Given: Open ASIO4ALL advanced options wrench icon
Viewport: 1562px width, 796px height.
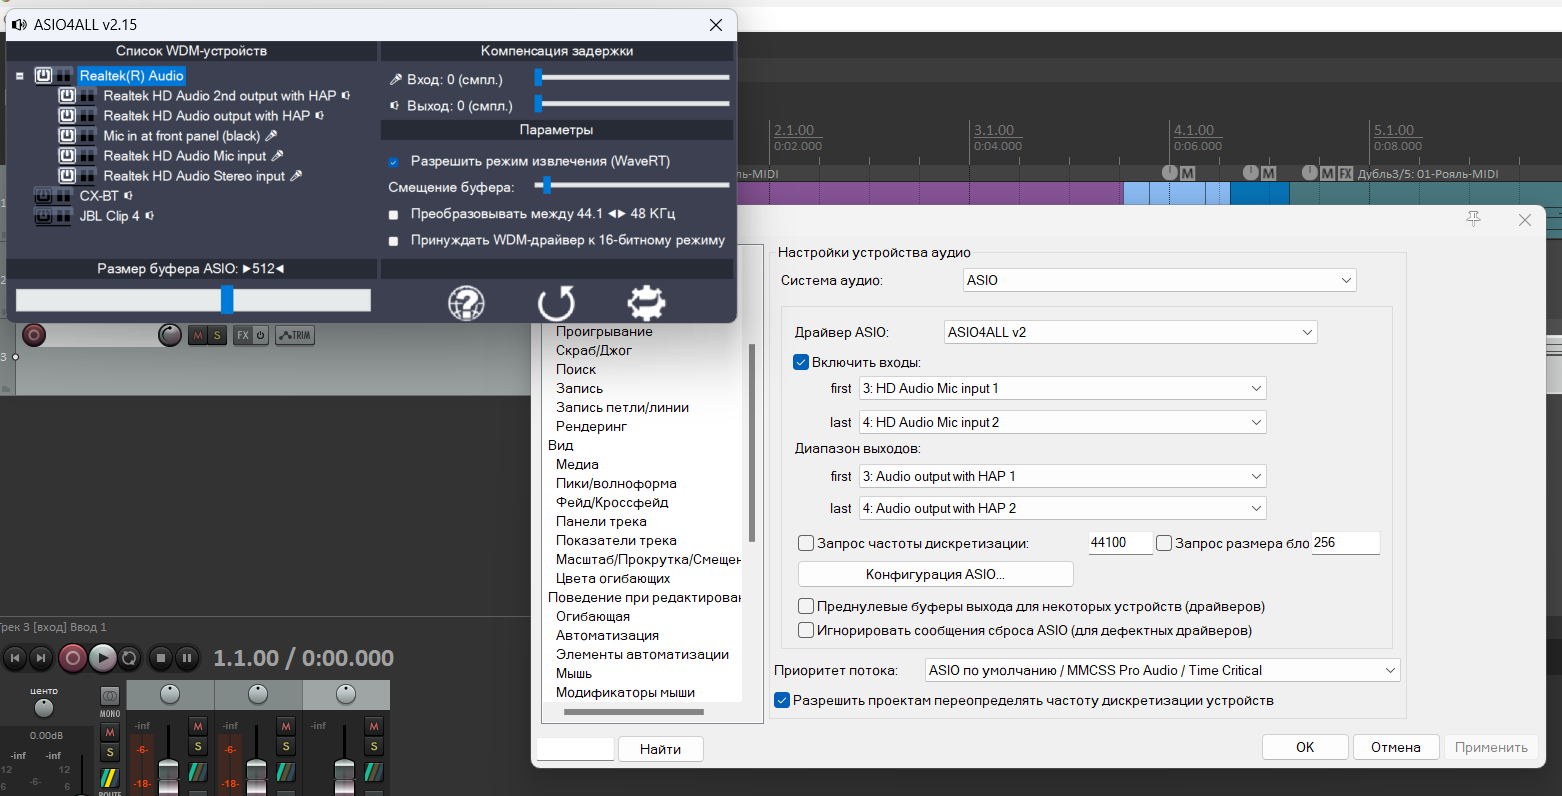Looking at the screenshot, I should click(646, 302).
